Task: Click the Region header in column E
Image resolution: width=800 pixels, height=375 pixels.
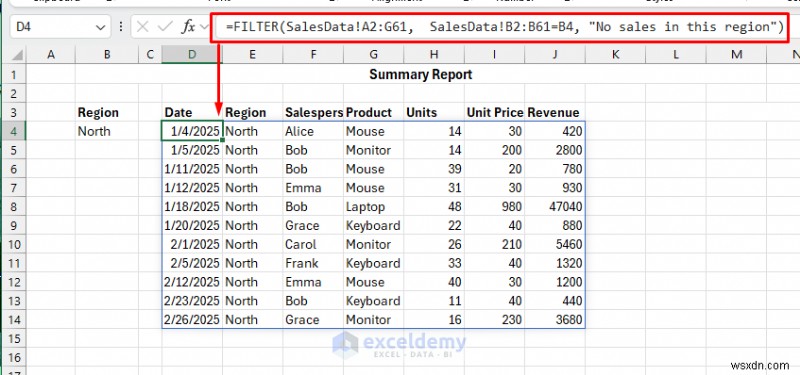Action: [x=252, y=112]
